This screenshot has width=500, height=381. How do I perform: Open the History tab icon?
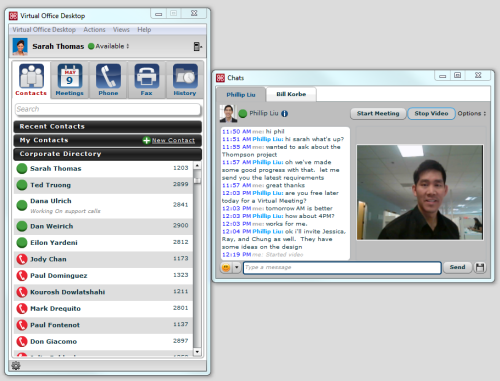click(185, 76)
